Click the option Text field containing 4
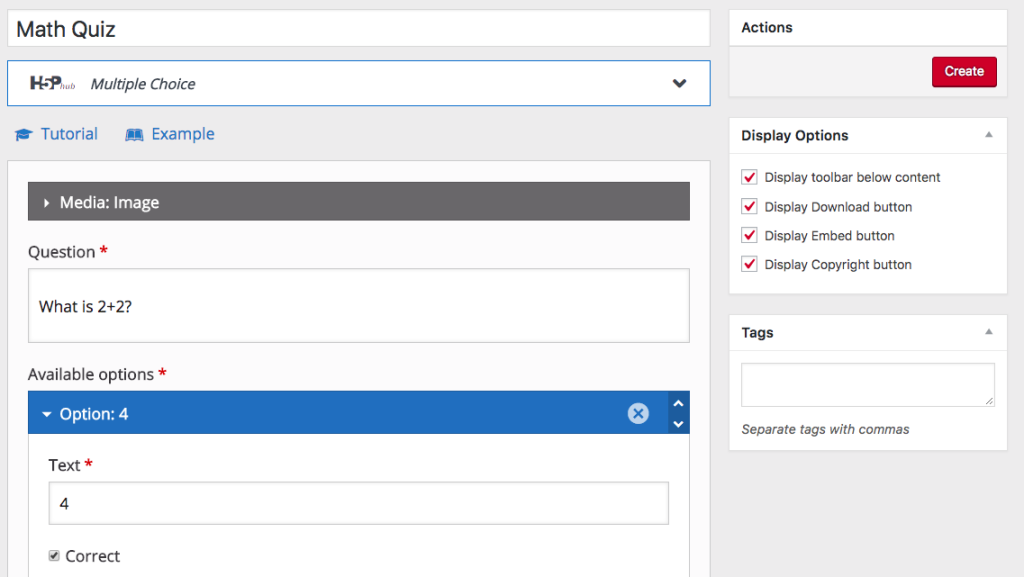Viewport: 1024px width, 577px height. pyautogui.click(x=359, y=503)
